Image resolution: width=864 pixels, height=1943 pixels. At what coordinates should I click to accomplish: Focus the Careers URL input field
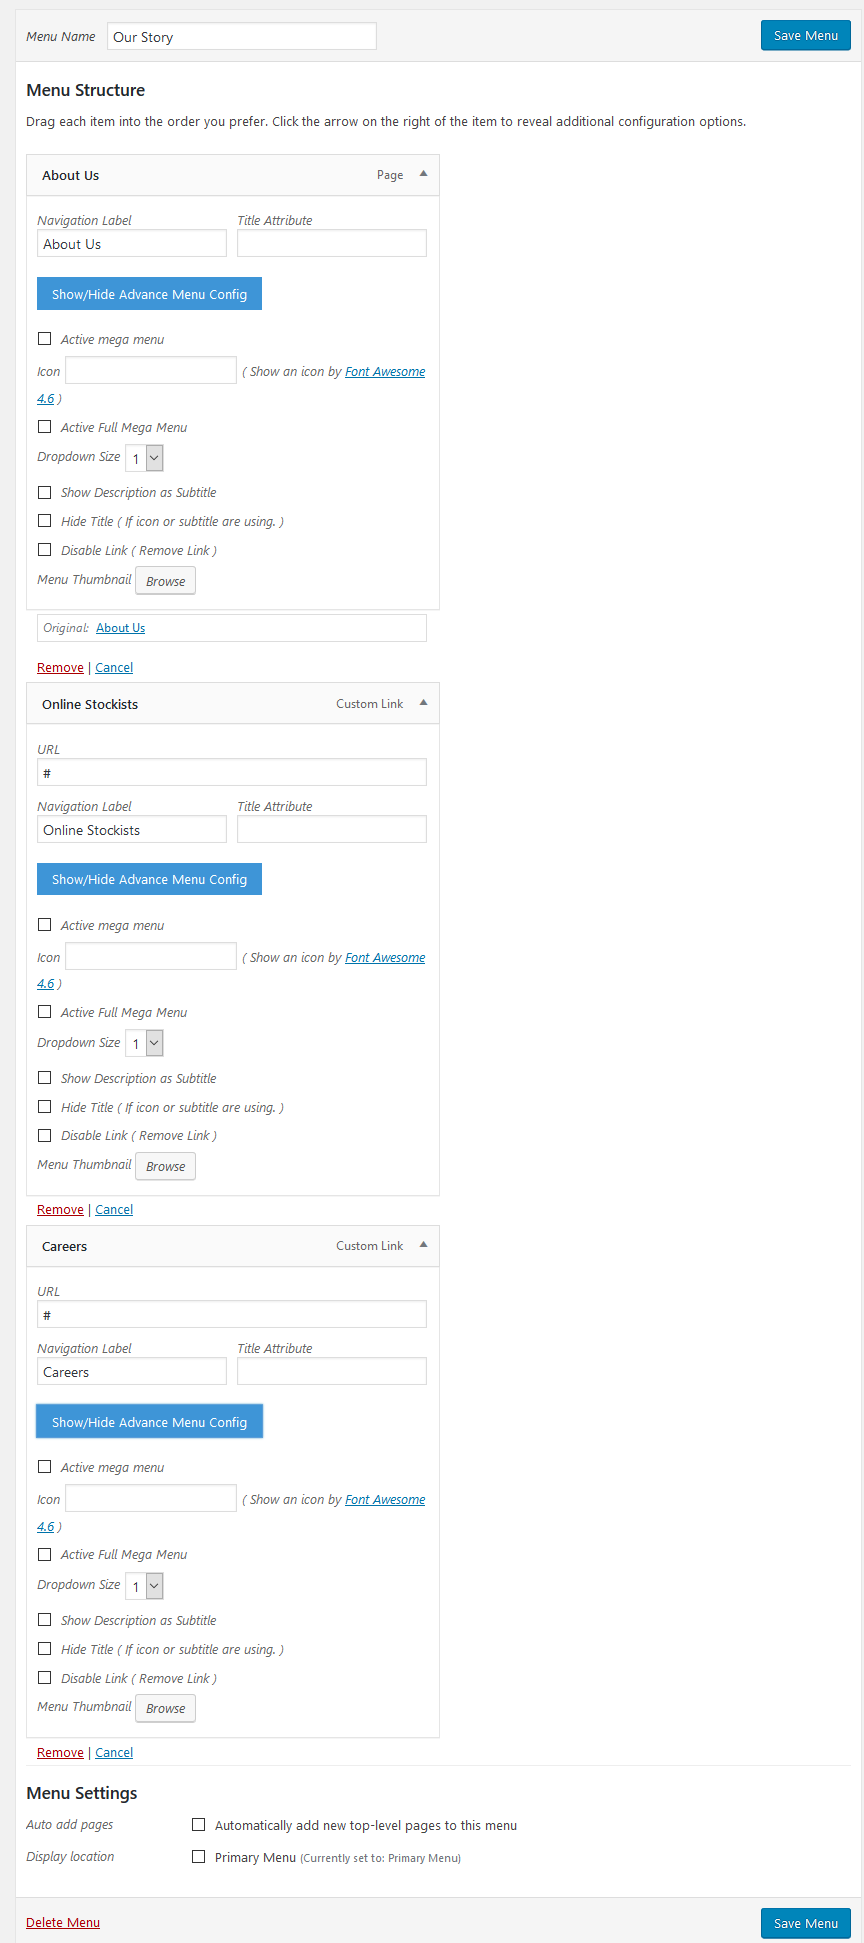tap(232, 1314)
